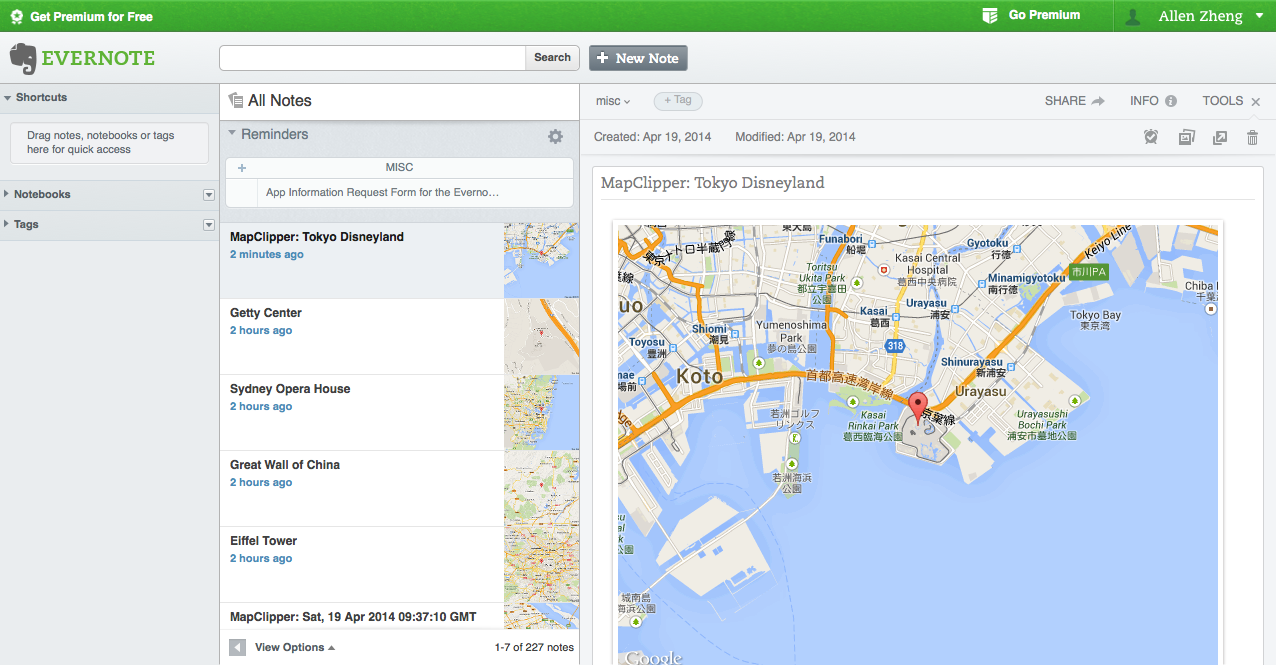Click the All Notes notebook icon
This screenshot has height=665, width=1276.
(x=236, y=100)
